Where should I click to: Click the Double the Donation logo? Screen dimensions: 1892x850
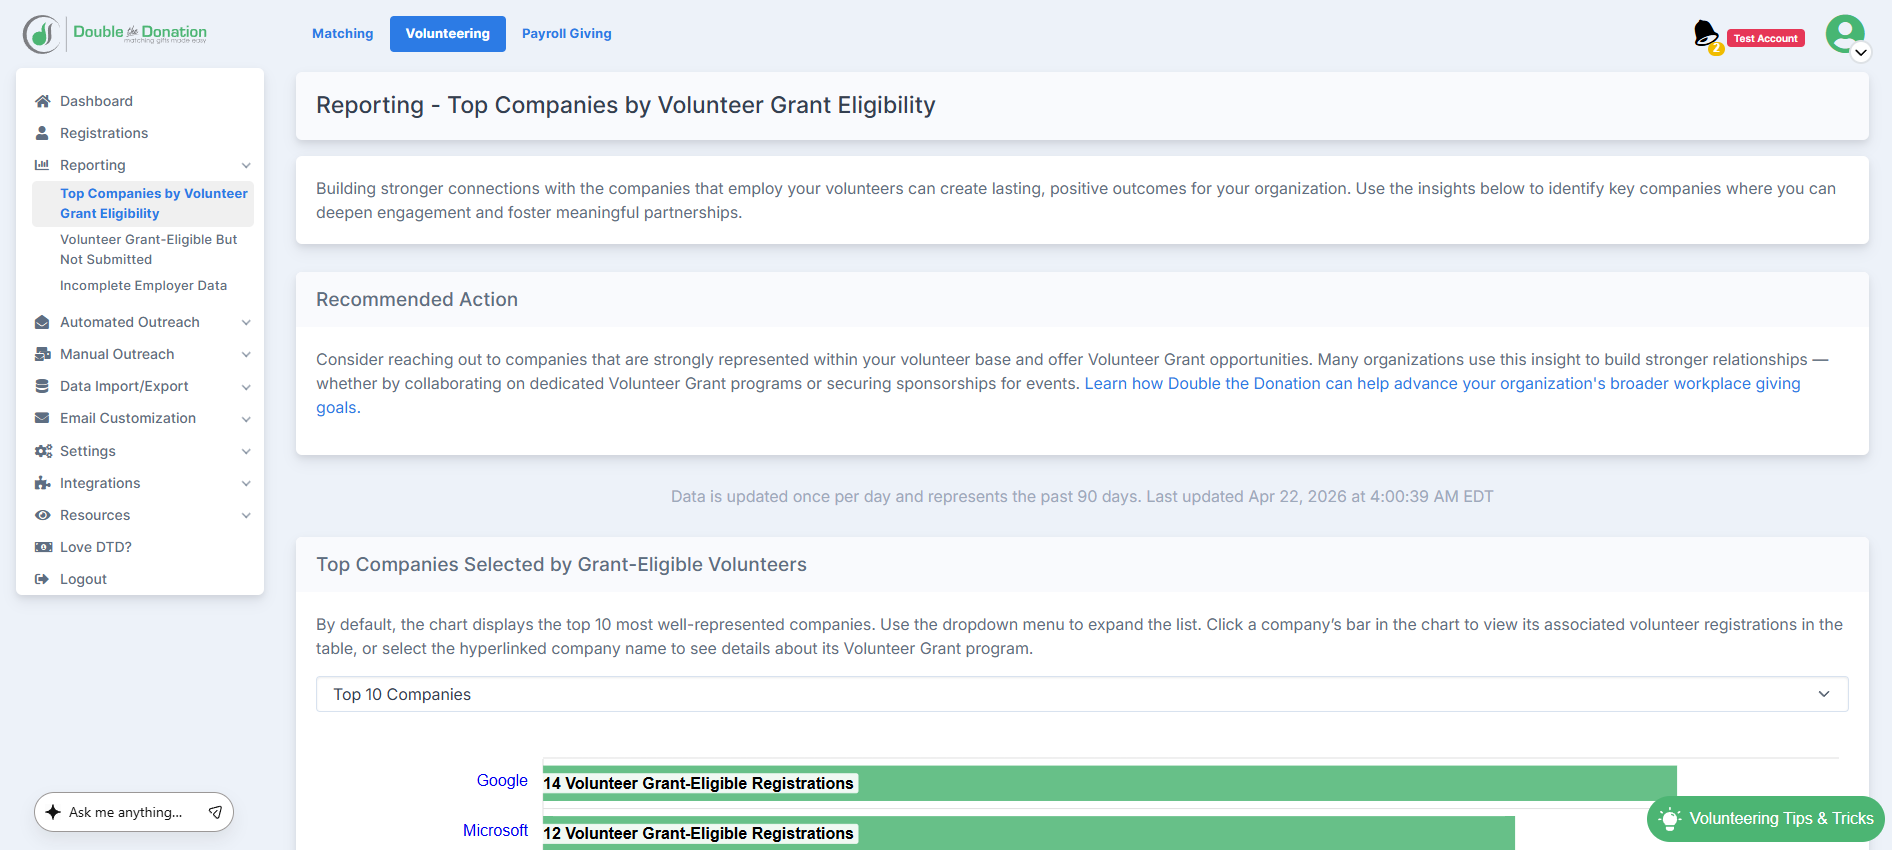point(115,34)
